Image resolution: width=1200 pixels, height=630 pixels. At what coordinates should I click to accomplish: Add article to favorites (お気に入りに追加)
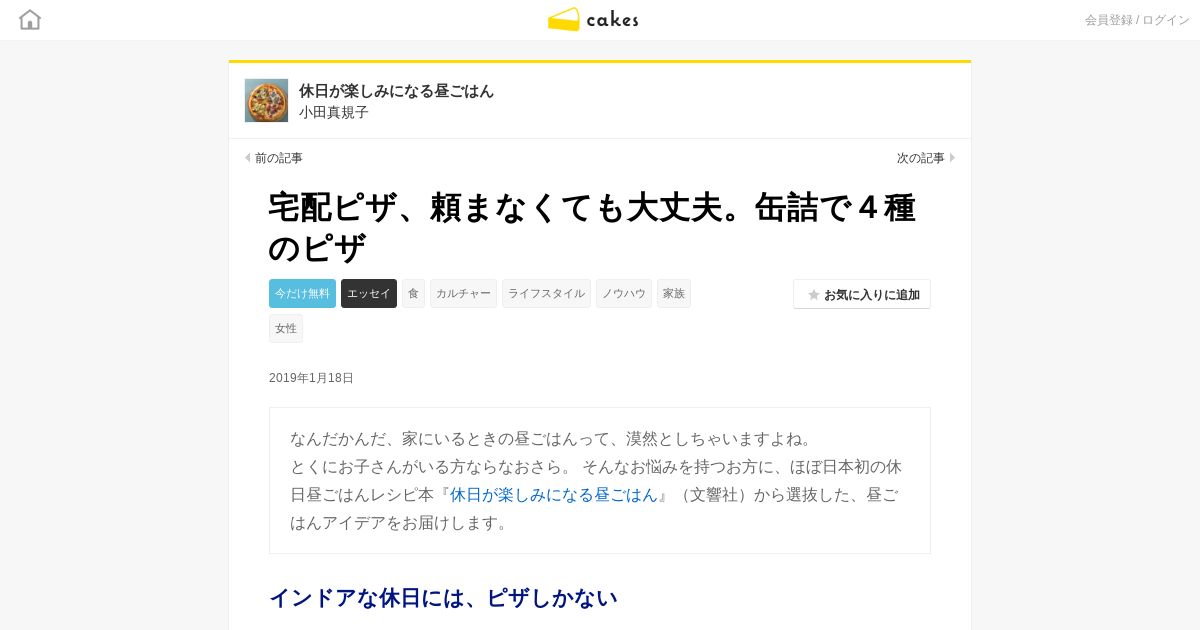[862, 294]
